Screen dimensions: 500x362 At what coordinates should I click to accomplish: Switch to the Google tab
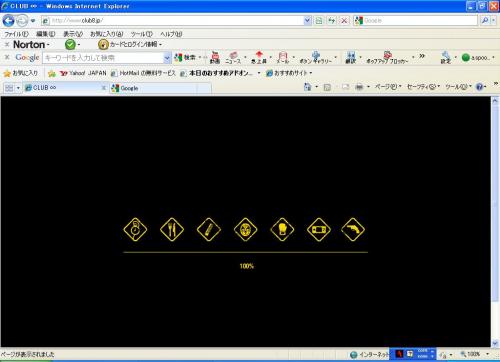(160, 88)
